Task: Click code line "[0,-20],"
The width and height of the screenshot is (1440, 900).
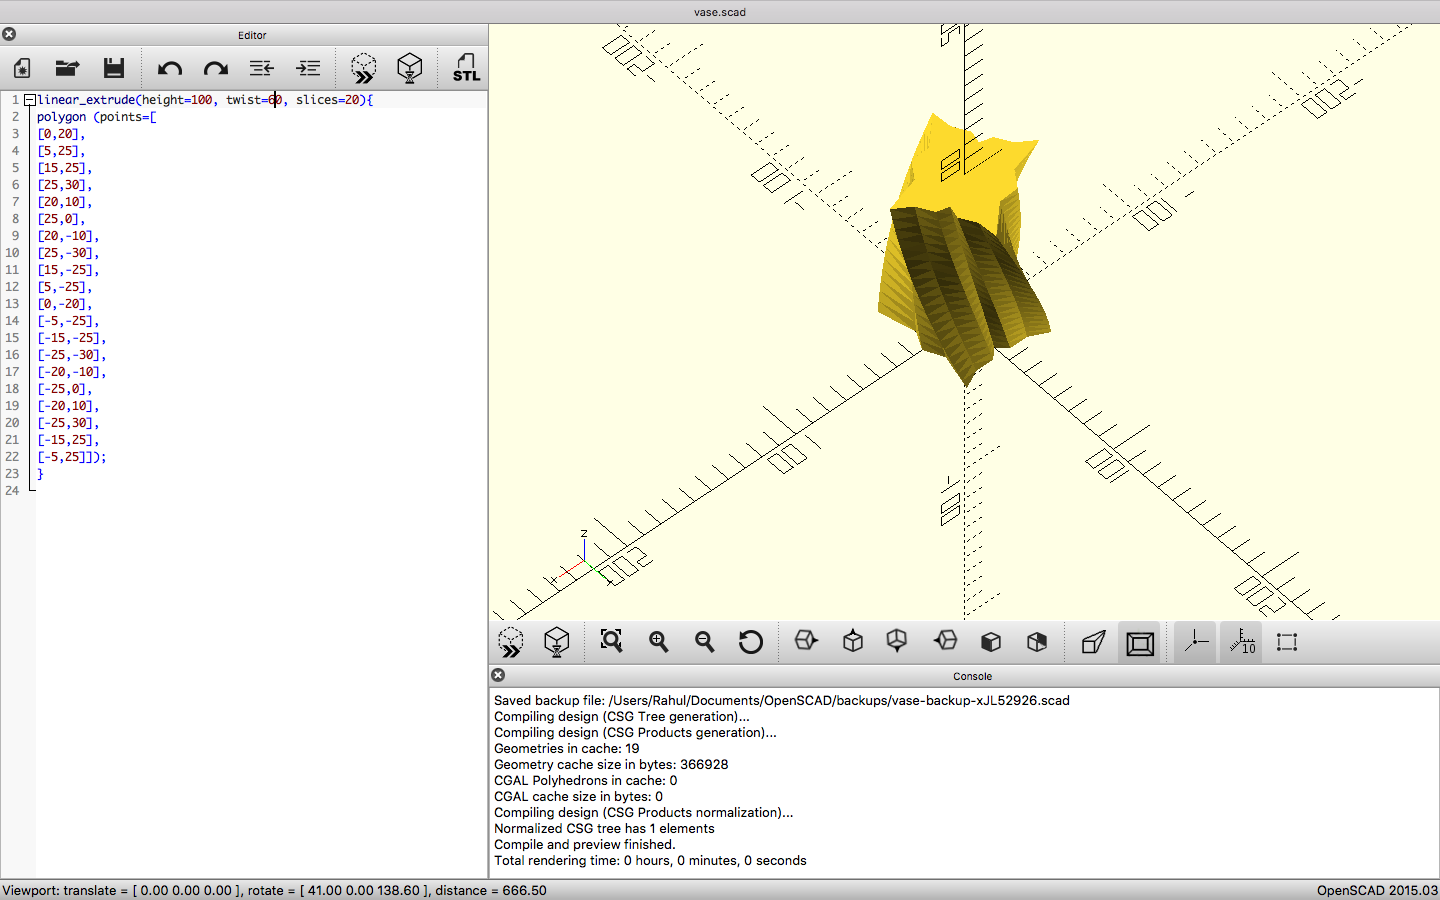Action: (64, 304)
